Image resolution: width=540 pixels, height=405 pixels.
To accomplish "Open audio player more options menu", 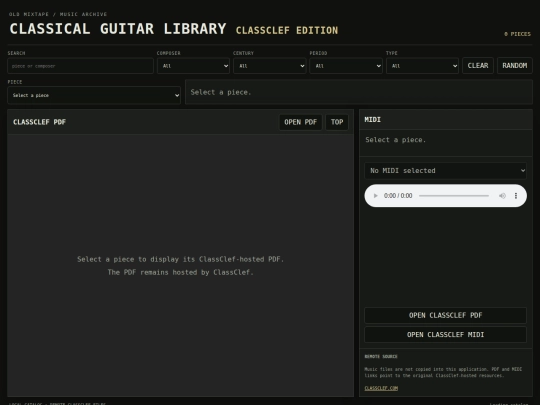I will (516, 196).
